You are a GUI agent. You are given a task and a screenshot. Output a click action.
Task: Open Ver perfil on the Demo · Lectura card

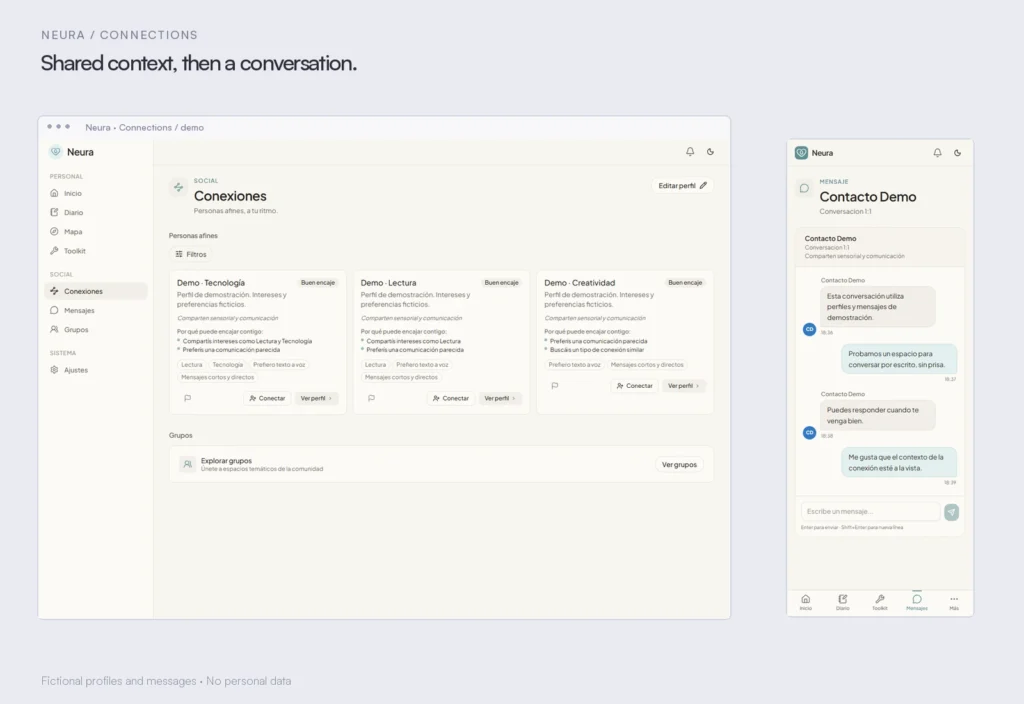pos(500,398)
